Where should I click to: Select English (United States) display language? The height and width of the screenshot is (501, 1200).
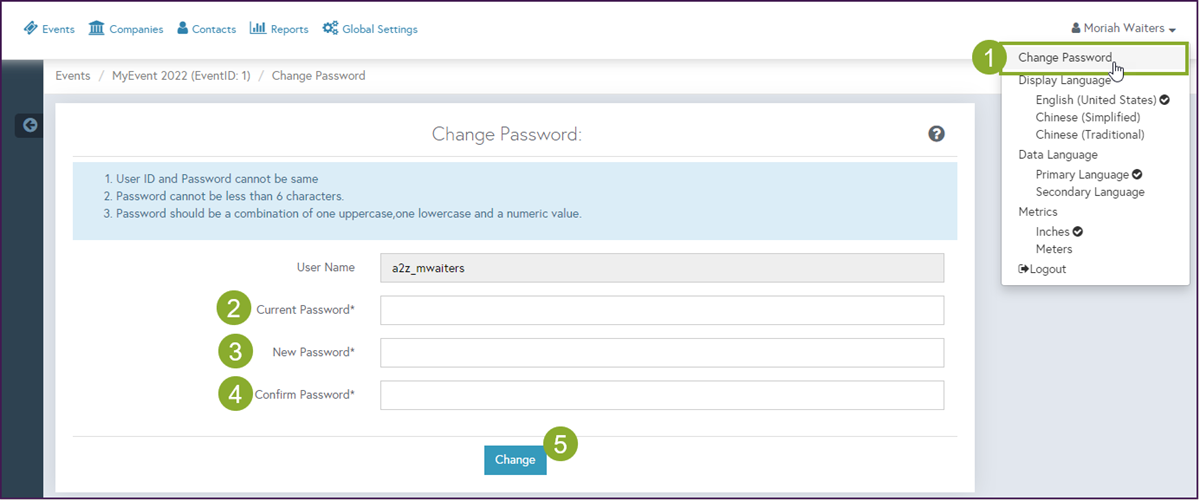pos(1095,100)
